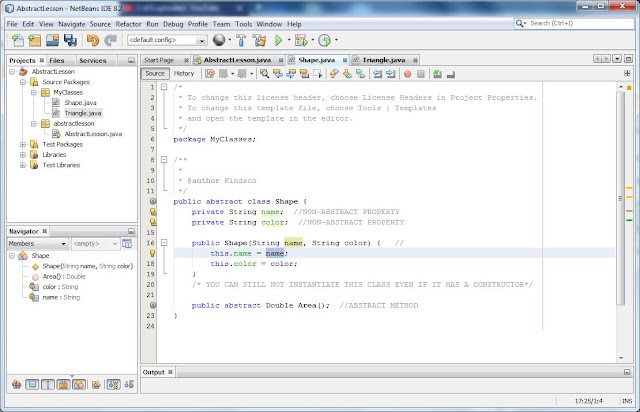Screen dimensions: 640x412
Task: Toggle Highlight Search icon
Action: (304, 73)
